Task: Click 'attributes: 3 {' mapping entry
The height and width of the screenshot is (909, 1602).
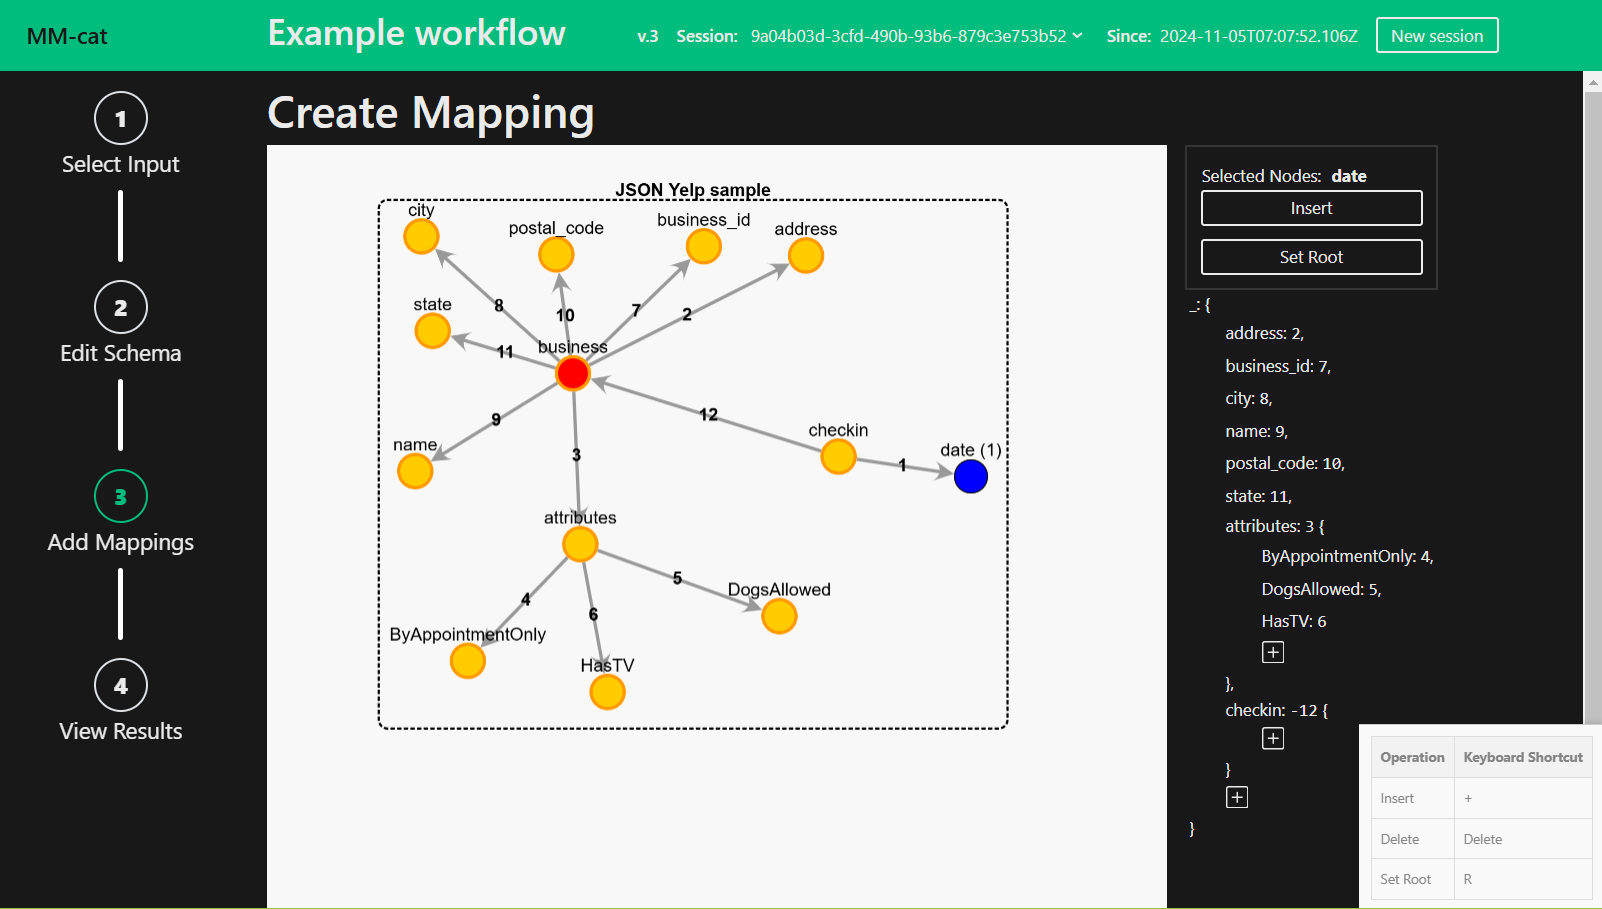Action: tap(1275, 526)
